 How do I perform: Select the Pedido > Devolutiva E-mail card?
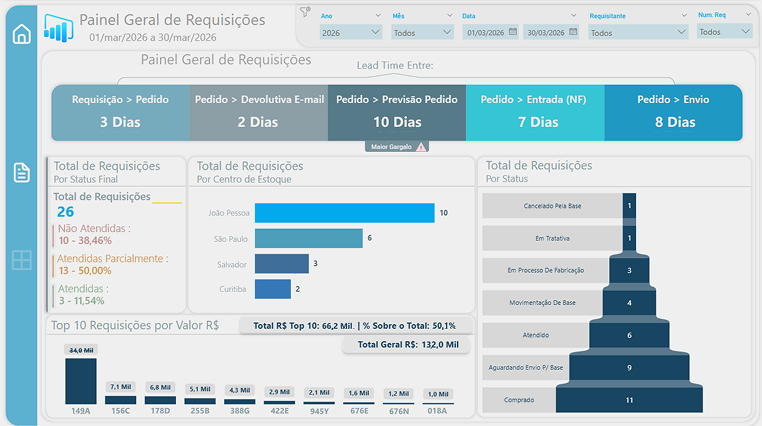click(x=259, y=113)
